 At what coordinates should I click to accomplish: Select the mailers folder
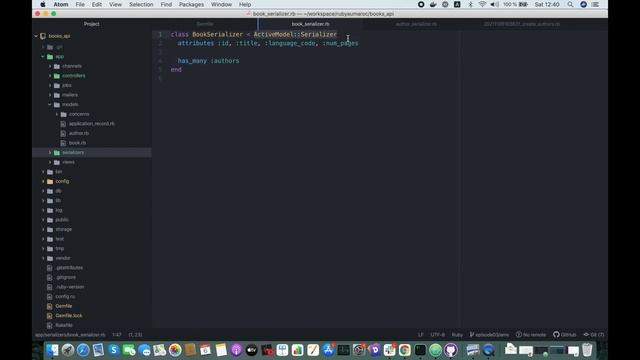70,95
